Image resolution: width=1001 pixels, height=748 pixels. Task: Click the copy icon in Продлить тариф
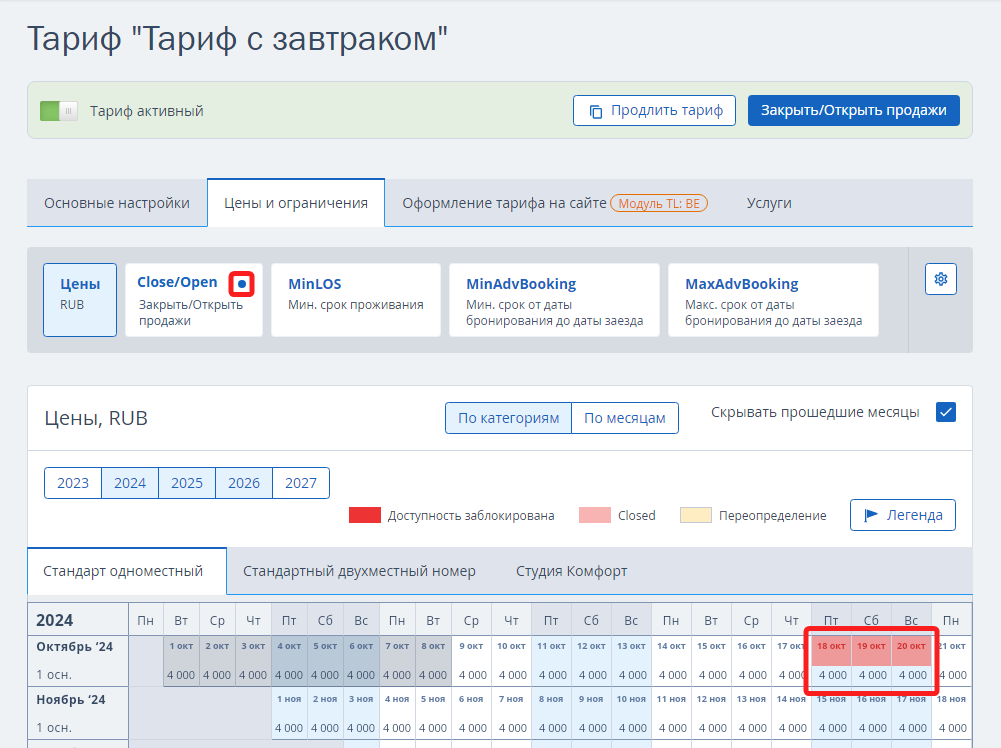point(595,111)
